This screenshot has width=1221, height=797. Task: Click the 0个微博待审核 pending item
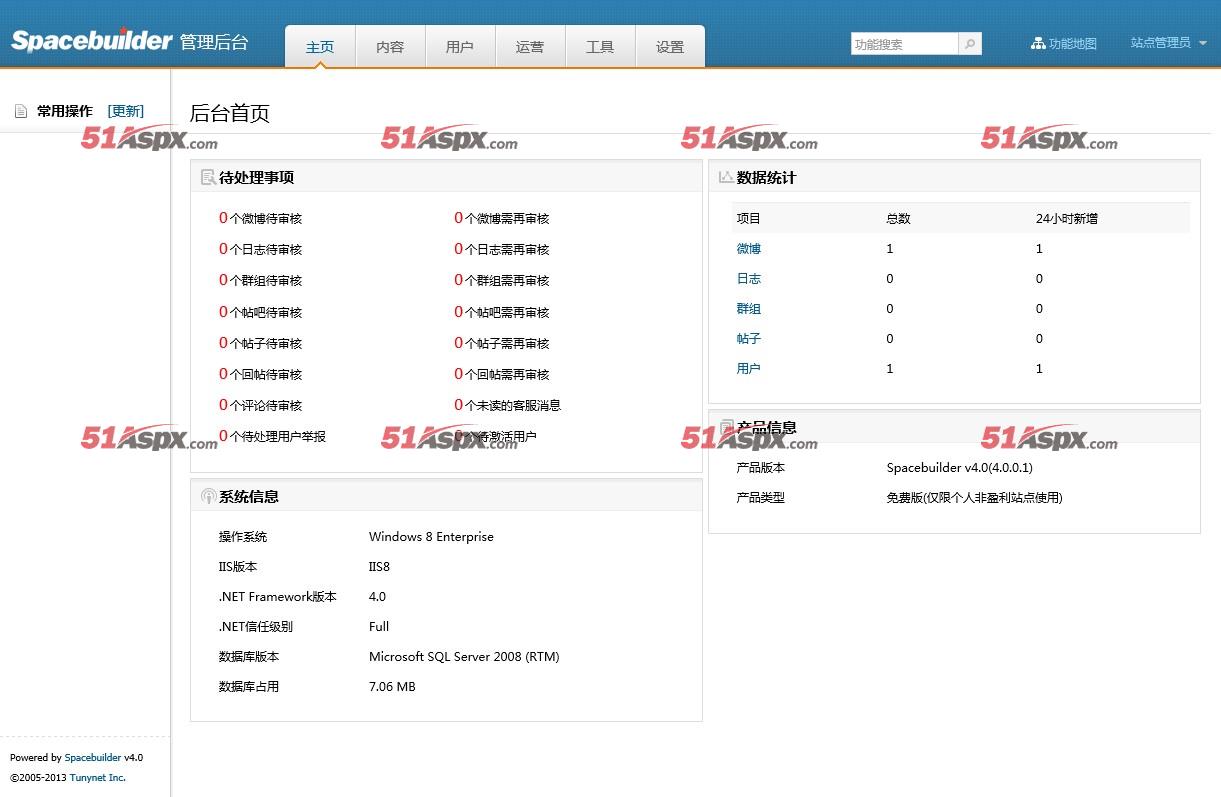point(260,218)
